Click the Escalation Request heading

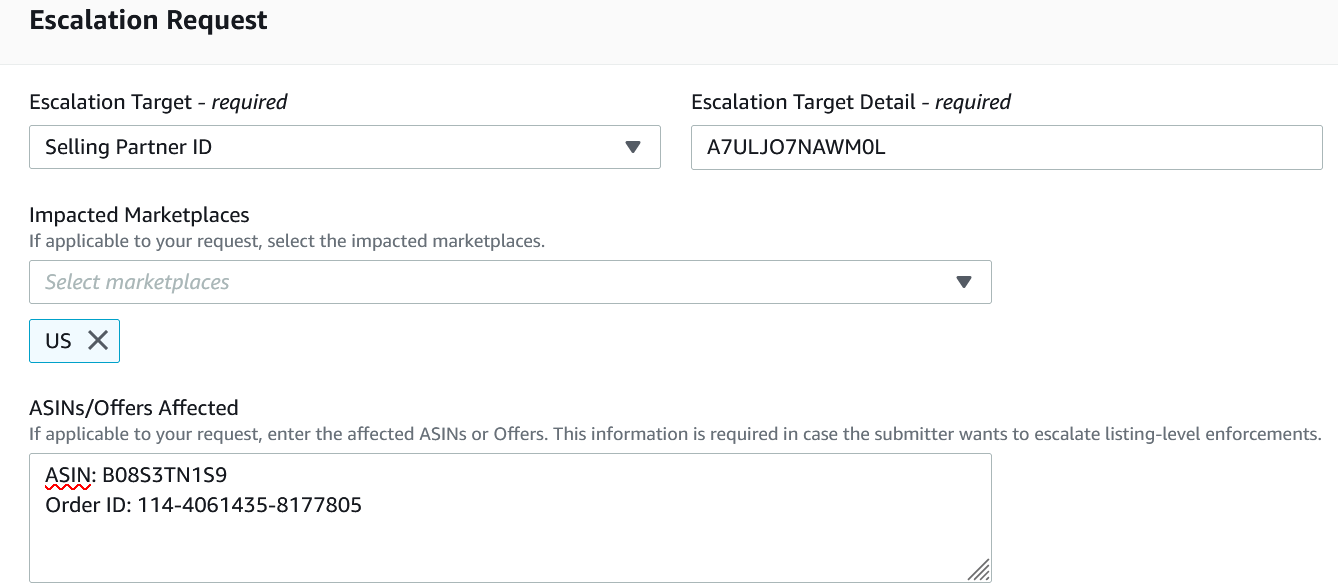pyautogui.click(x=149, y=20)
